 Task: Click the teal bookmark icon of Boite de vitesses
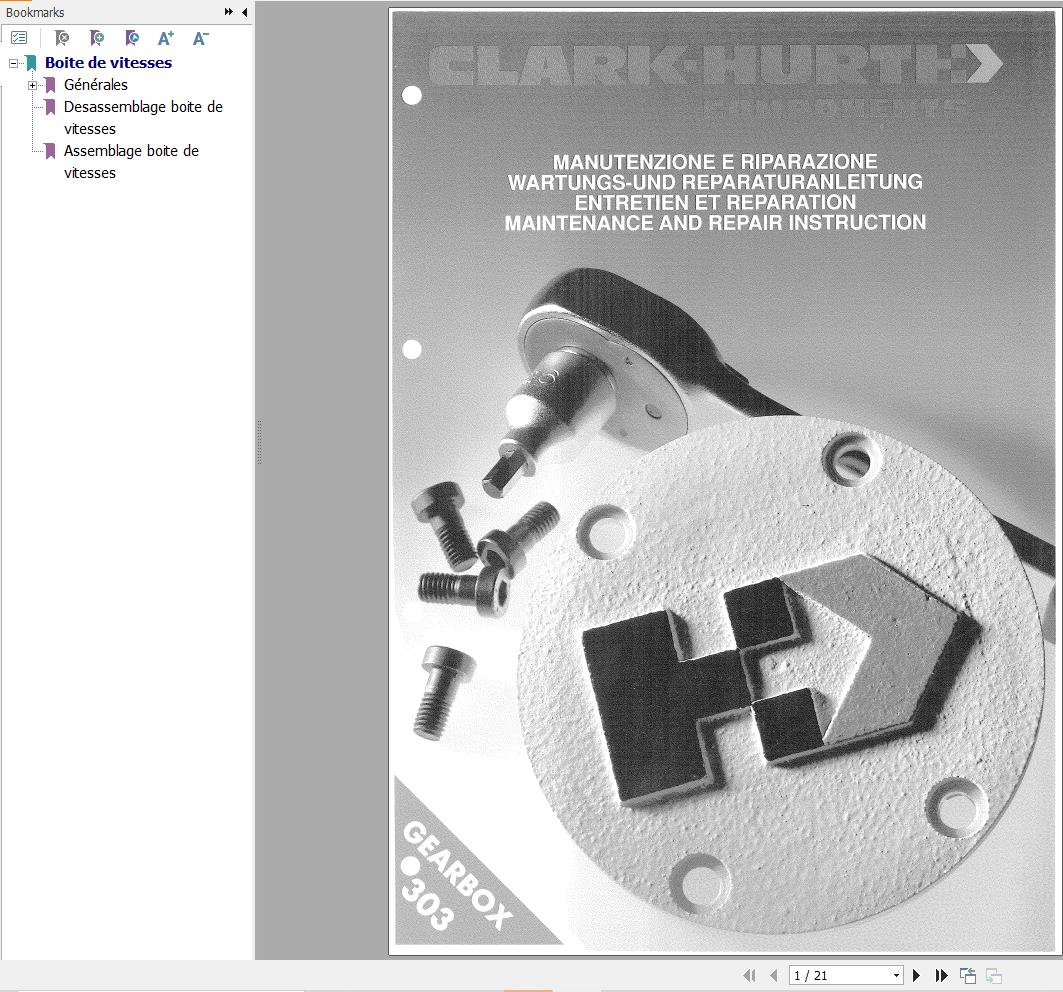[x=31, y=63]
